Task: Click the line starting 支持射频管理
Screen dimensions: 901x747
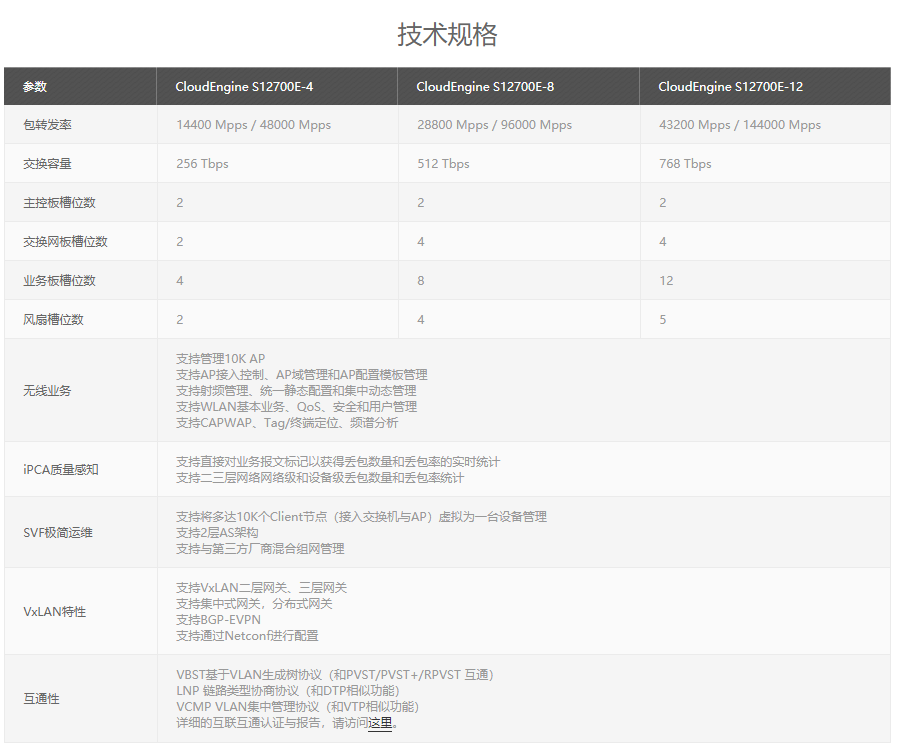Action: [296, 391]
